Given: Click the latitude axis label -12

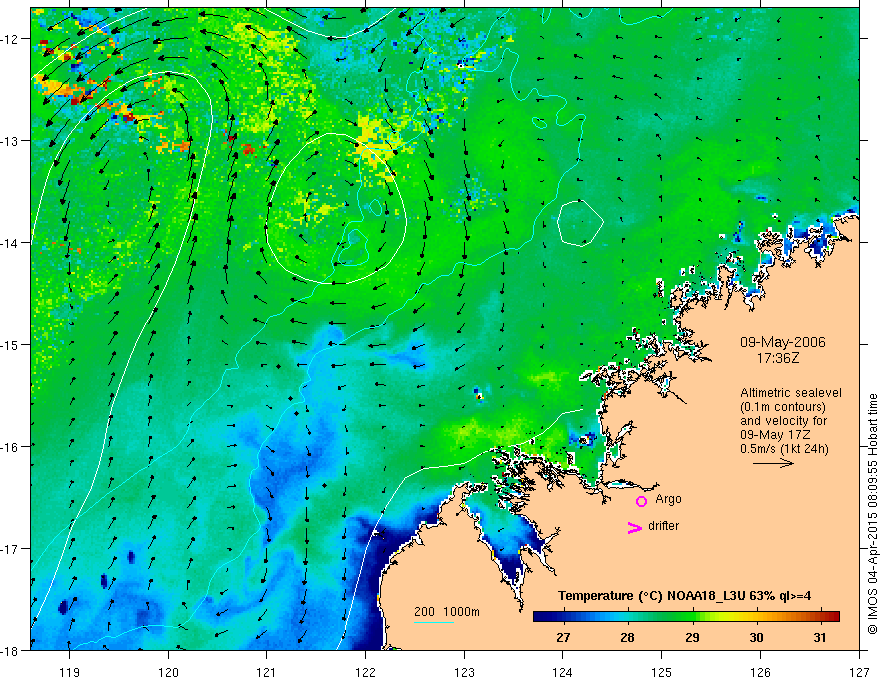Looking at the screenshot, I should 10,39.
